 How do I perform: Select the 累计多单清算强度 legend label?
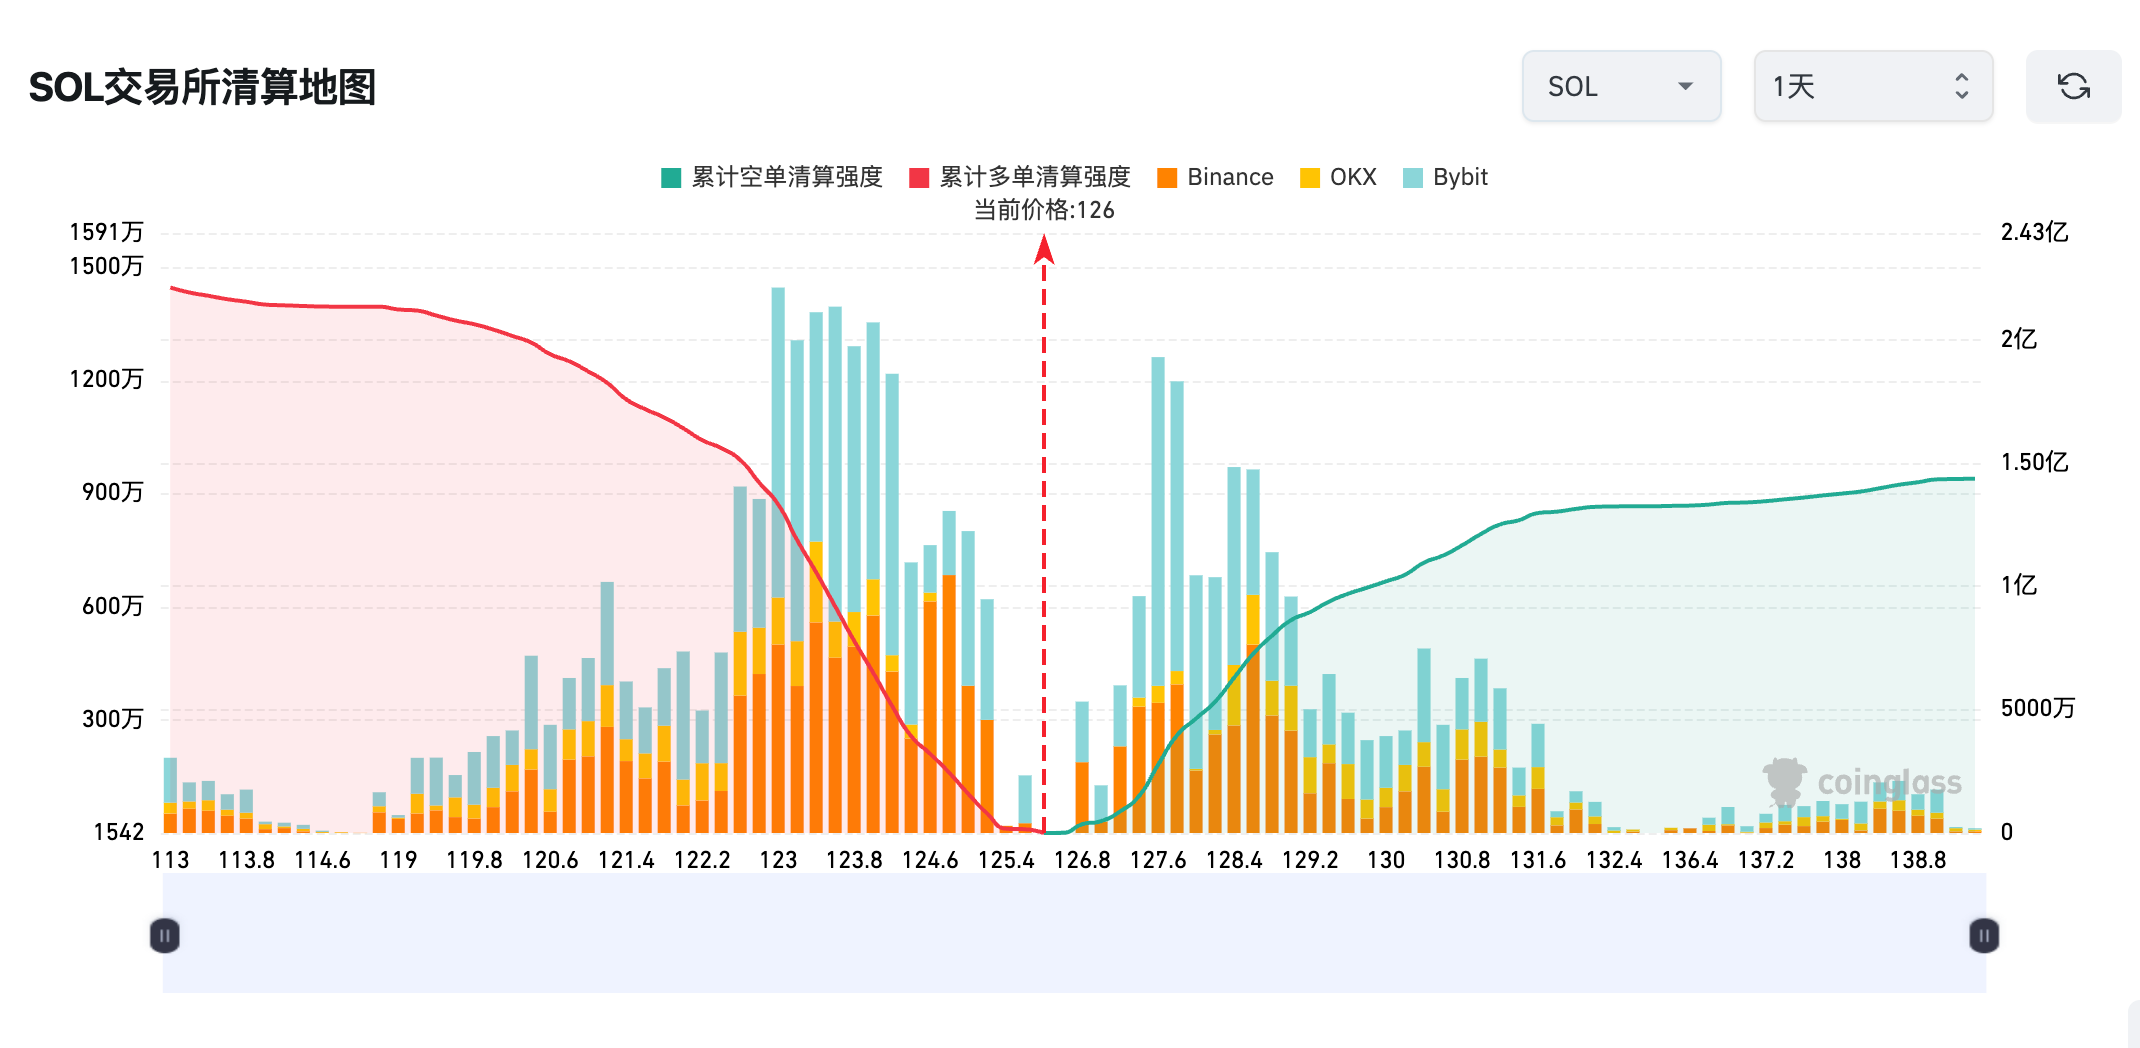pos(1035,176)
